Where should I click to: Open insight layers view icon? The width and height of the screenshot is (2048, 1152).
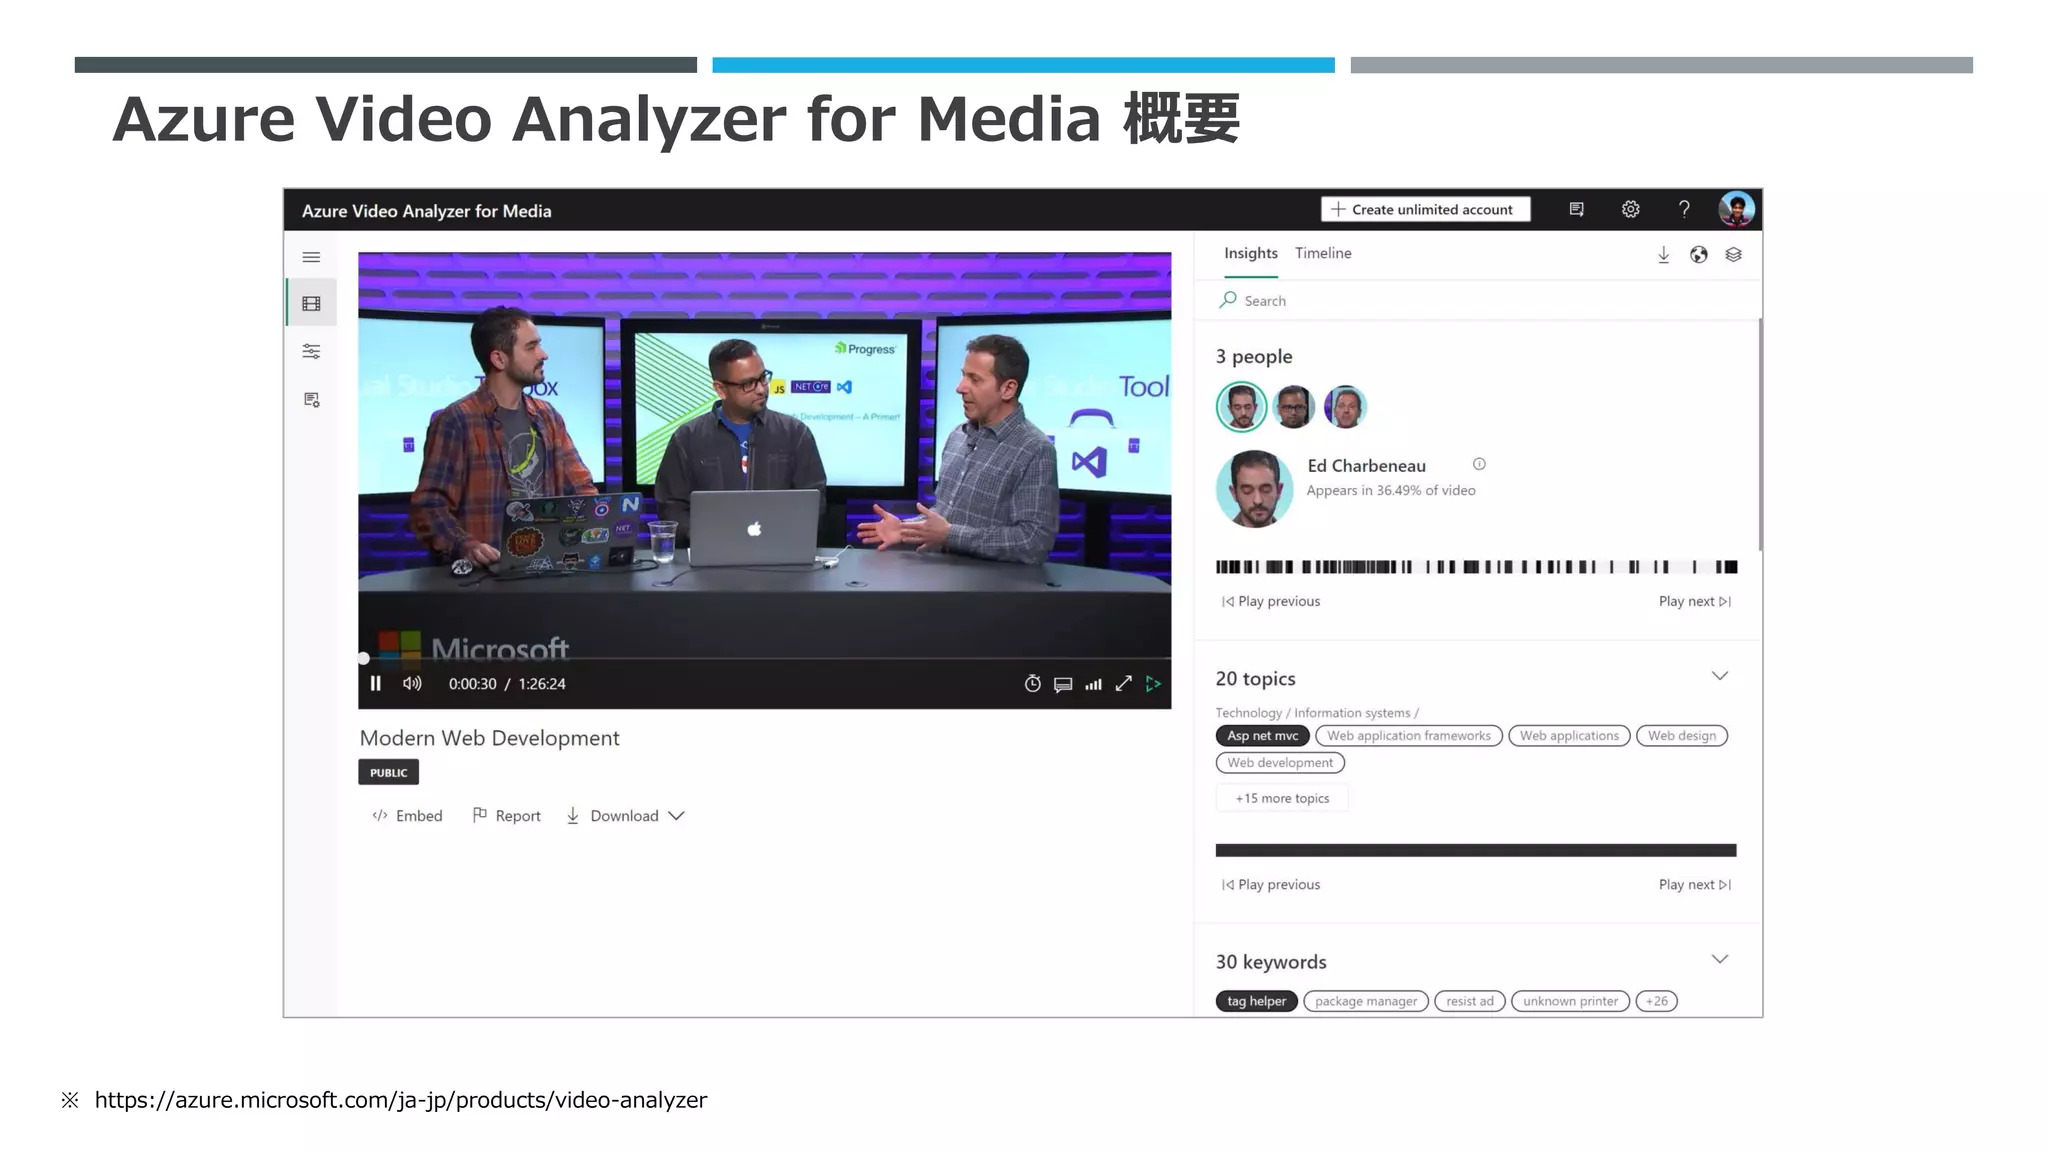click(1733, 255)
